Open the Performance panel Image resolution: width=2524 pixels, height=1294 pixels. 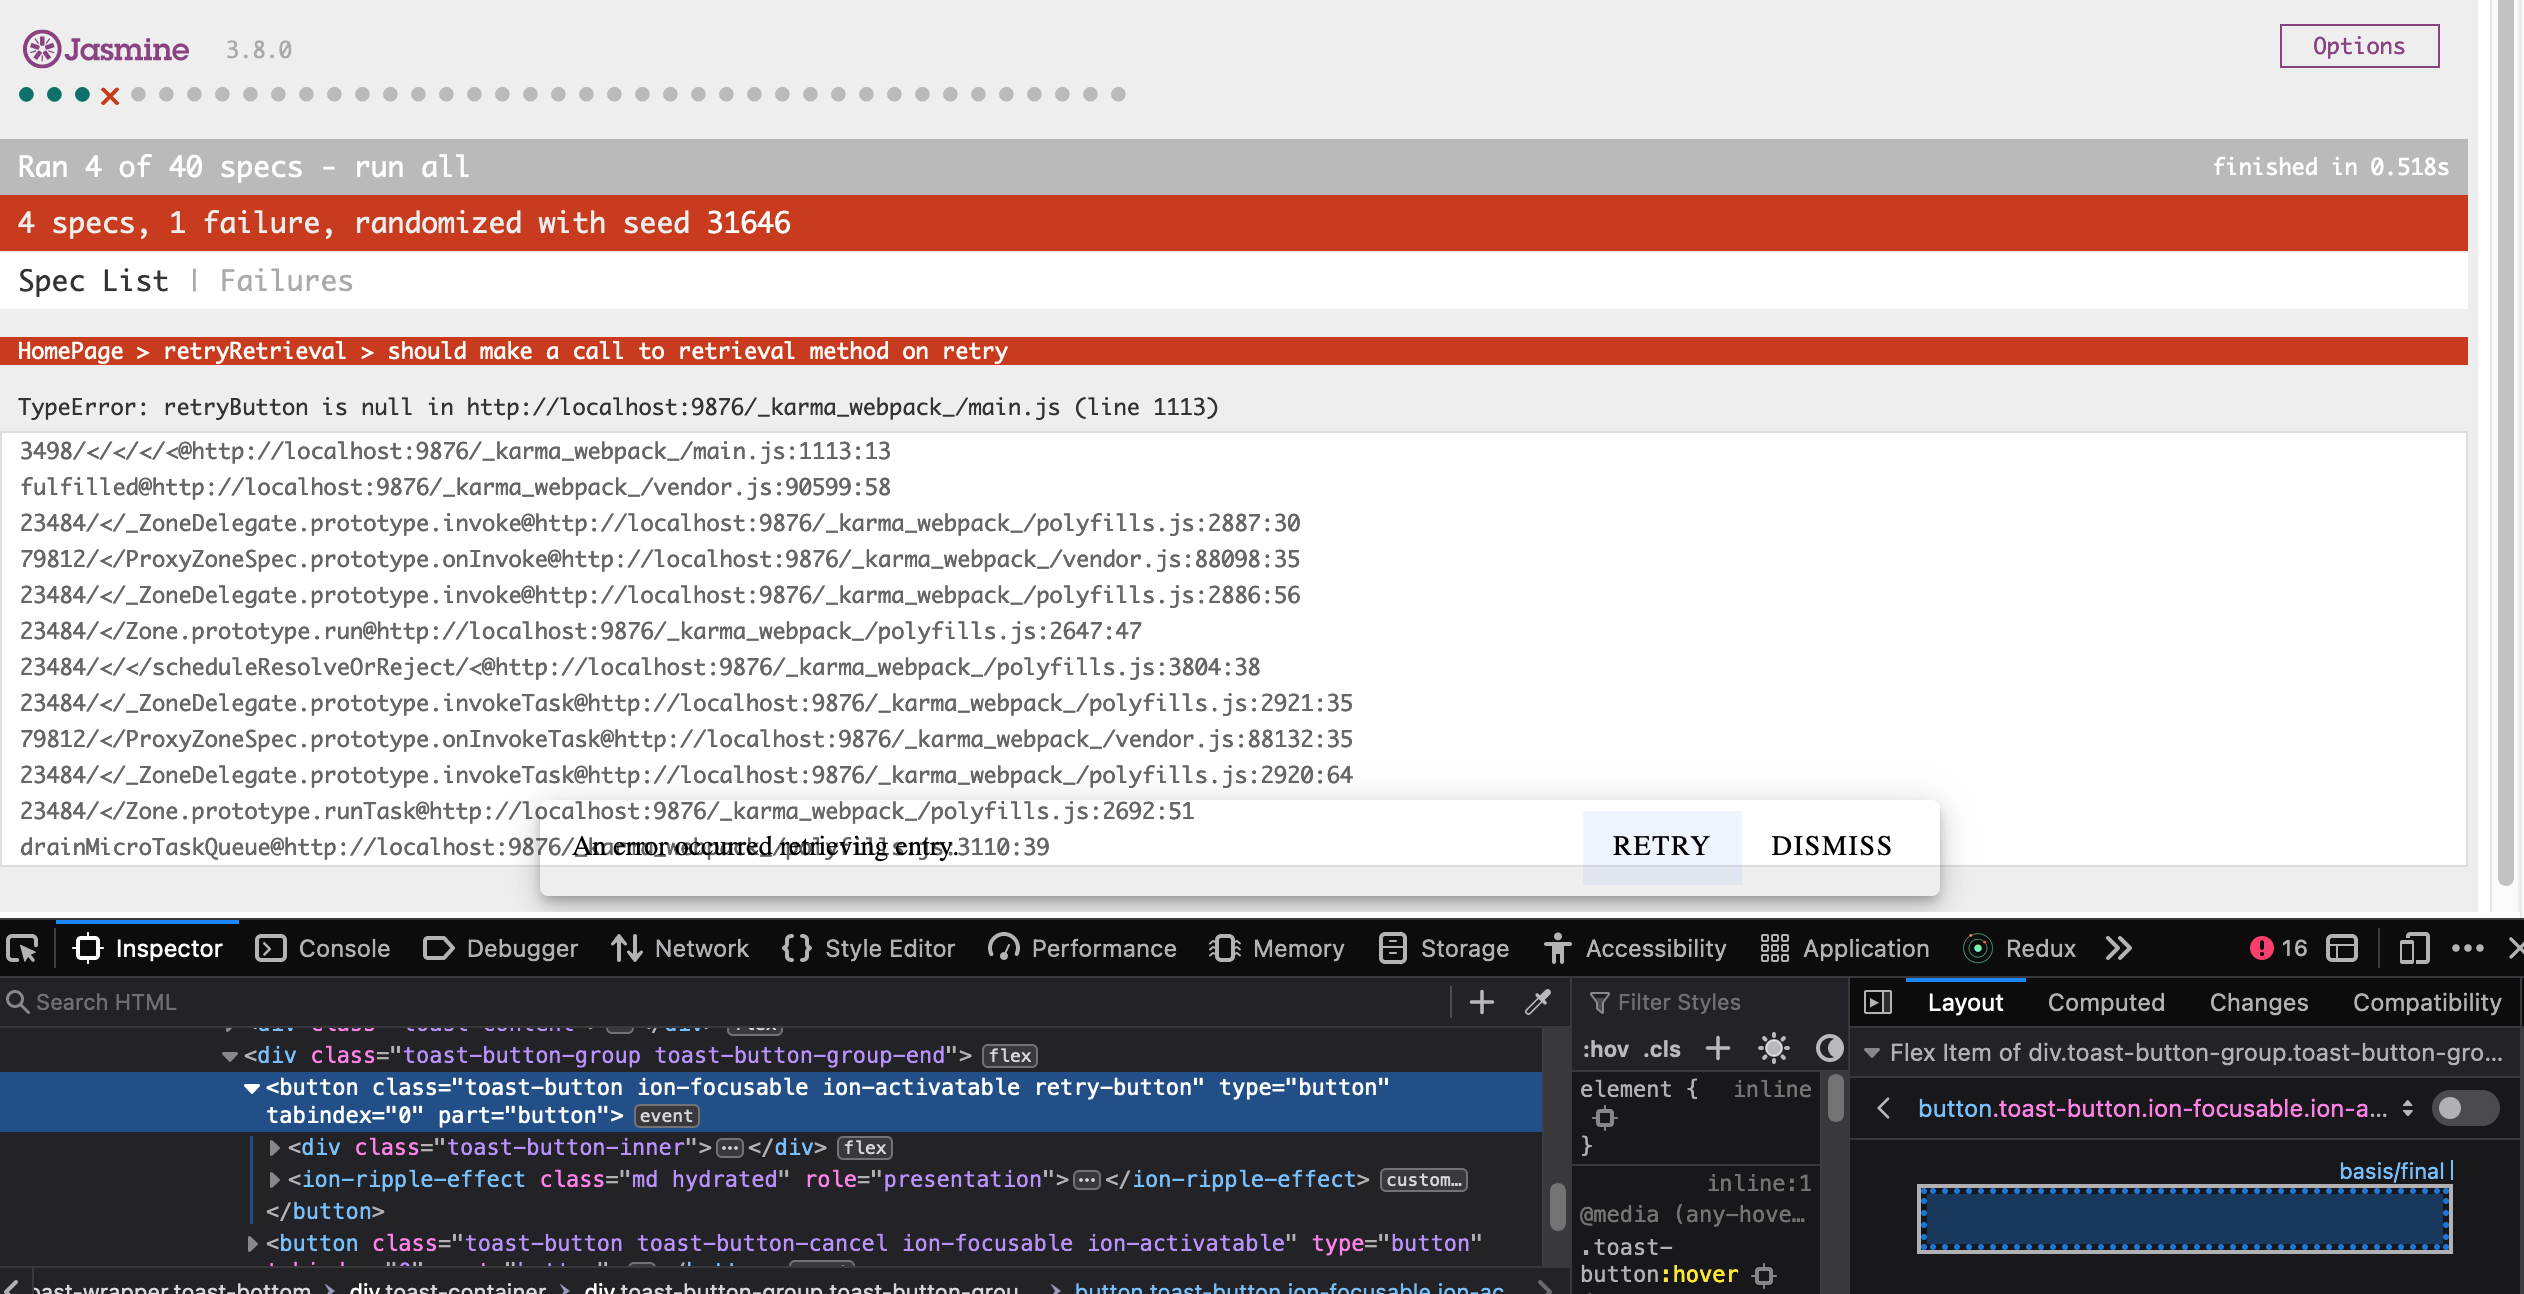pos(1082,948)
